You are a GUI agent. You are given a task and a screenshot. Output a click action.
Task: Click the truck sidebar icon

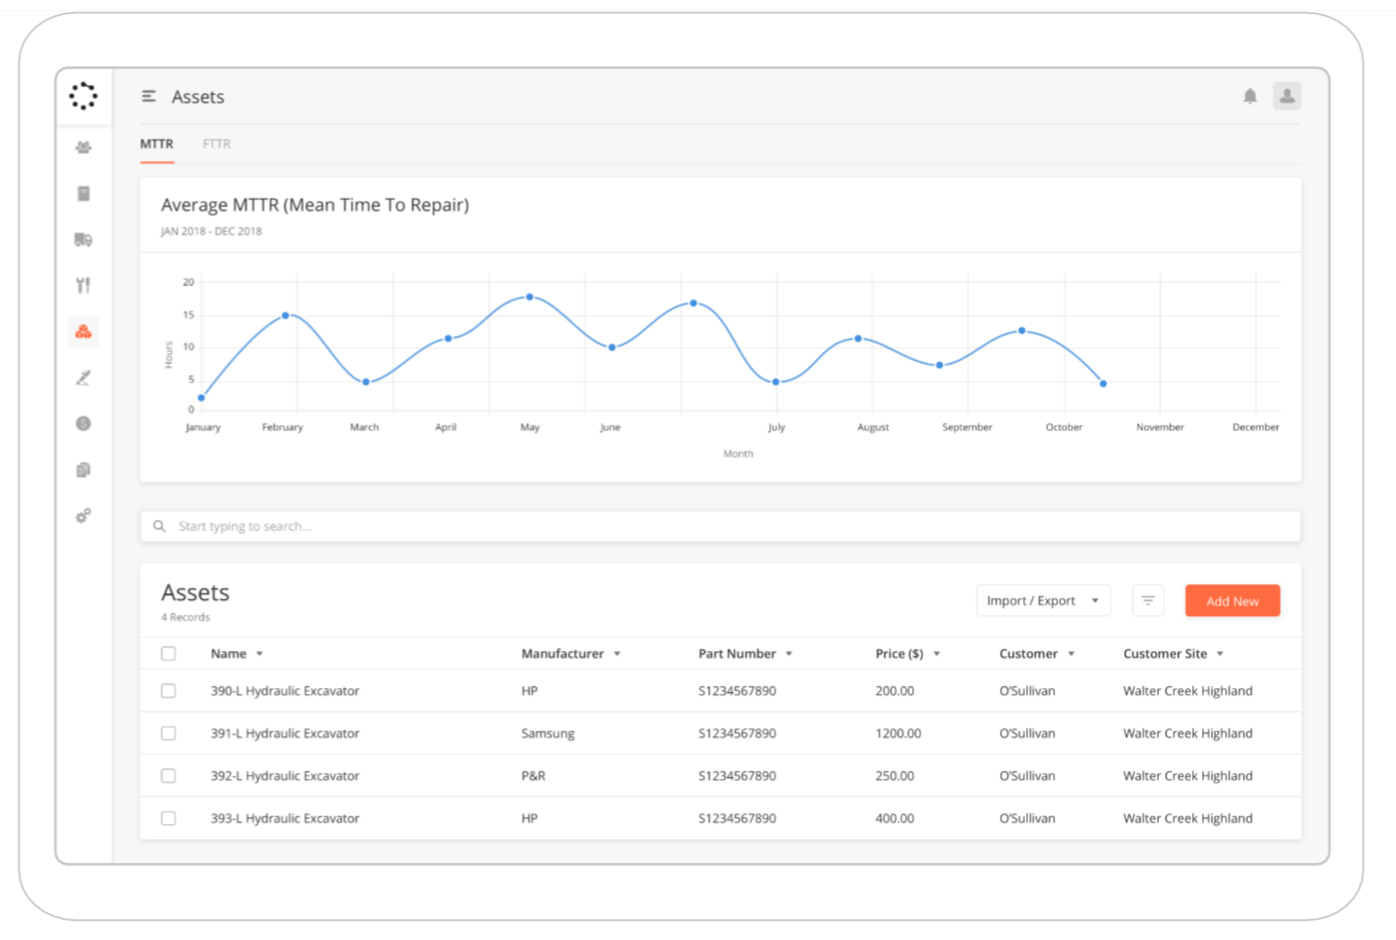click(x=83, y=239)
